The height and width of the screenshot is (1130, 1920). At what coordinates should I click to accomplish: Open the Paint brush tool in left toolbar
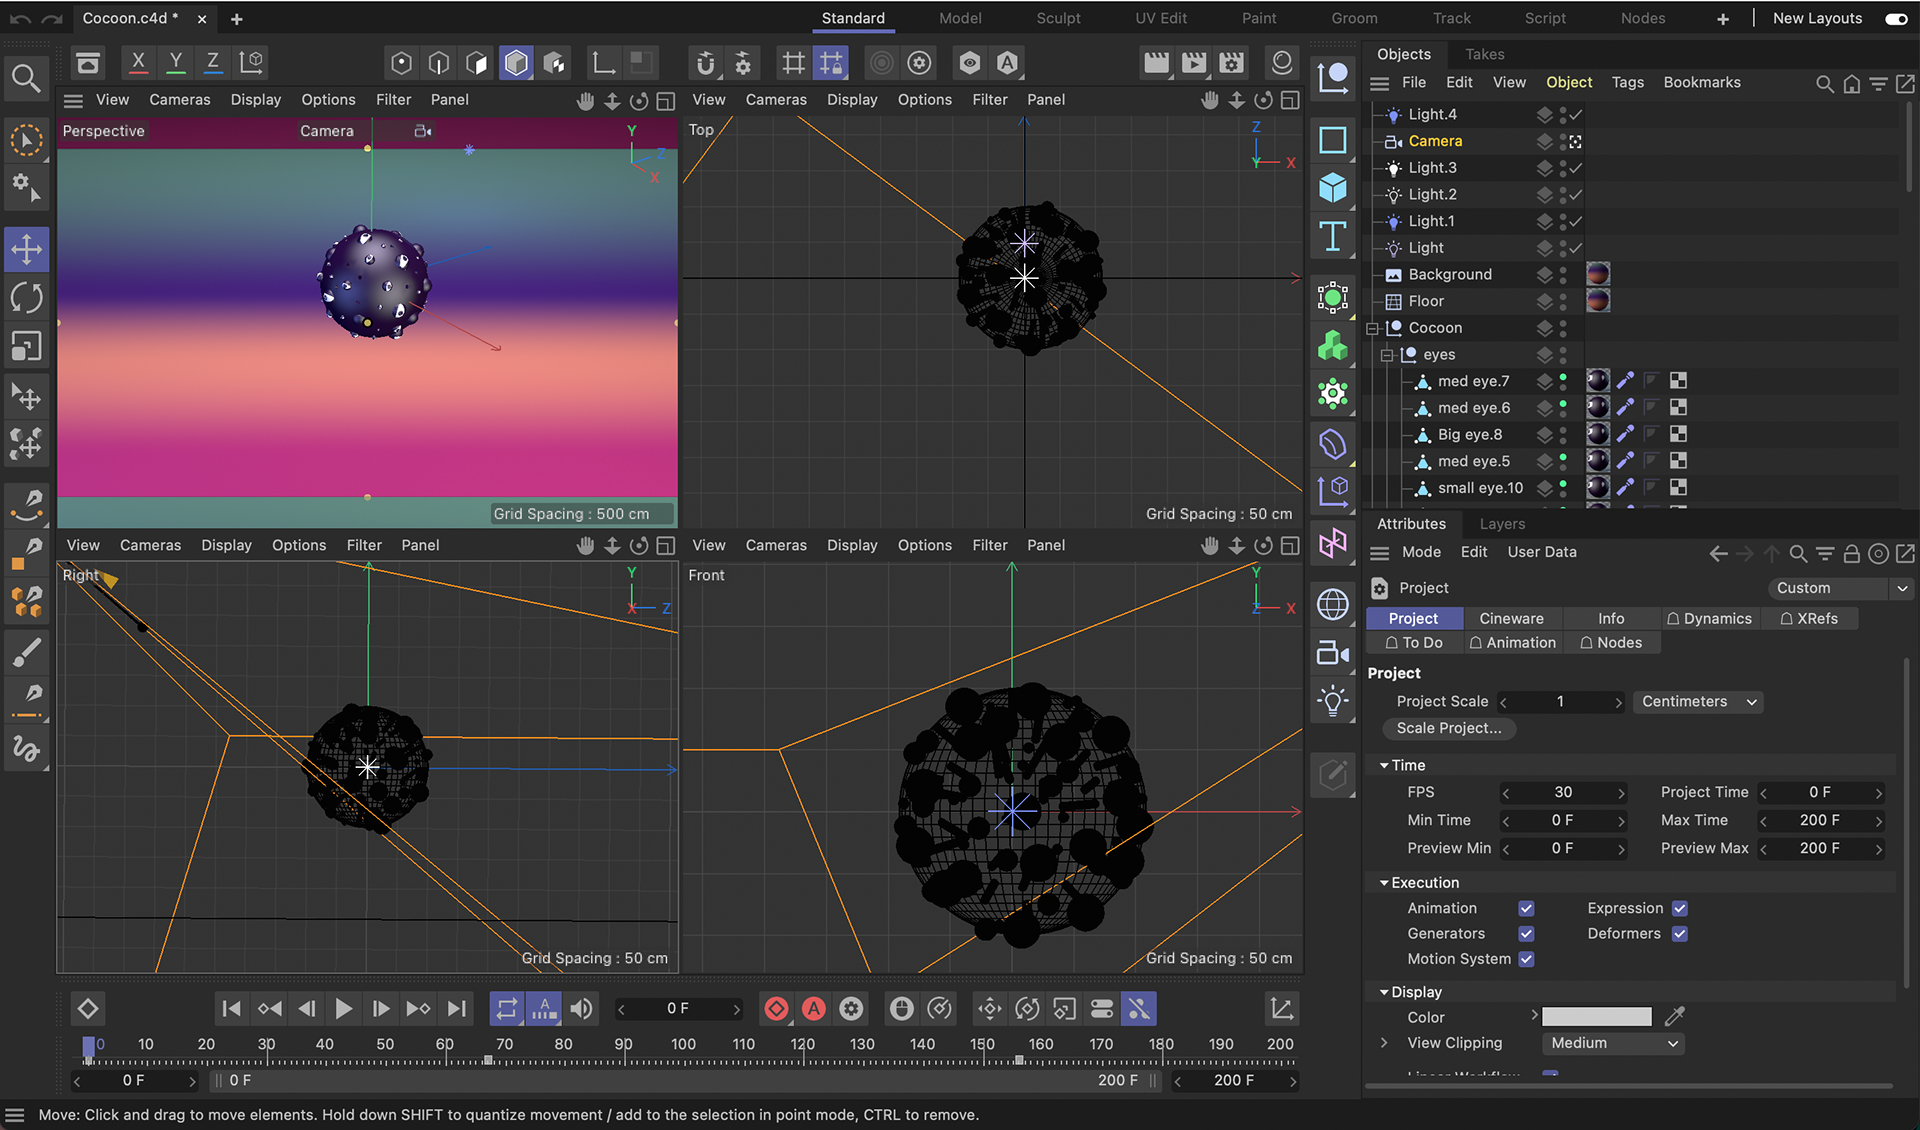pos(26,653)
